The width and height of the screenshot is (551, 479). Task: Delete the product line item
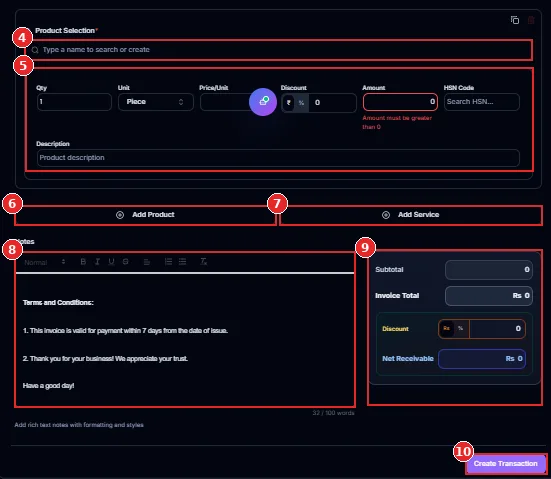(x=531, y=20)
